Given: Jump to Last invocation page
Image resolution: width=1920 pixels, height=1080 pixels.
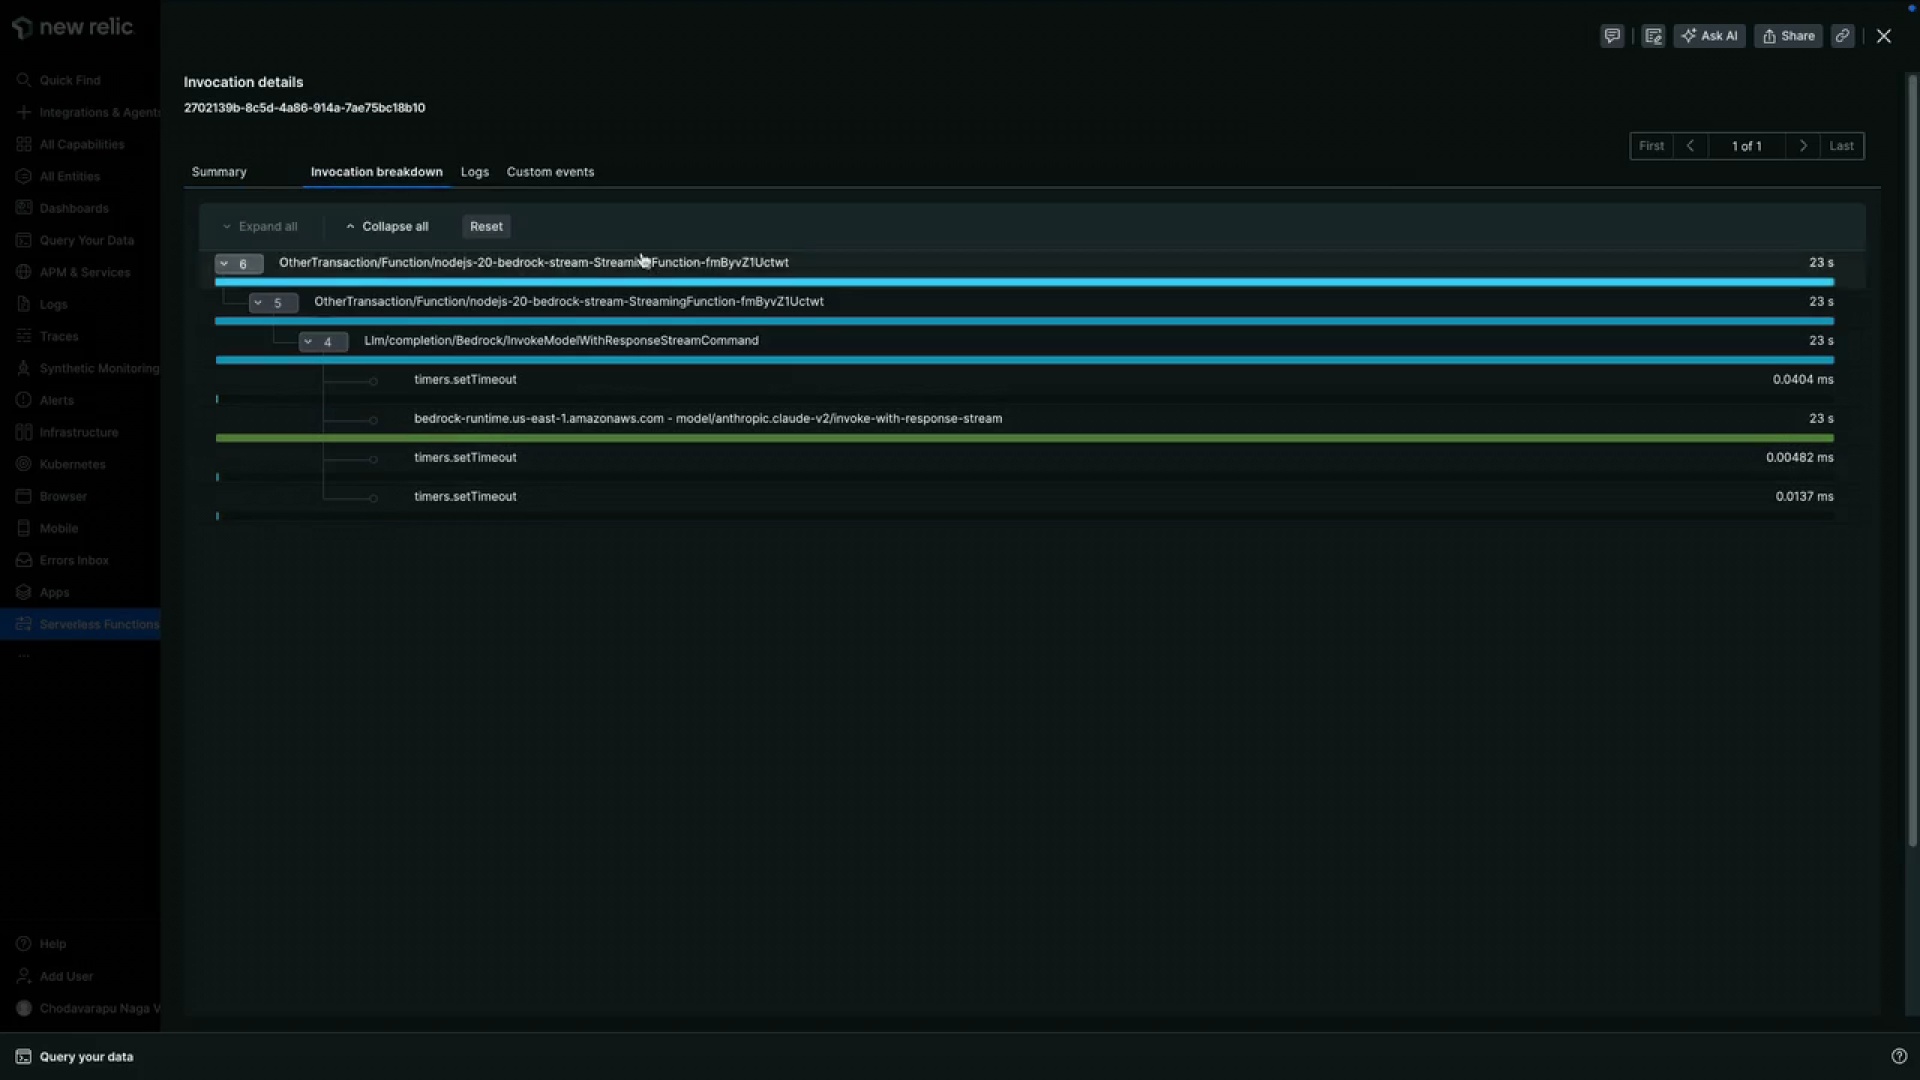Looking at the screenshot, I should (1841, 146).
